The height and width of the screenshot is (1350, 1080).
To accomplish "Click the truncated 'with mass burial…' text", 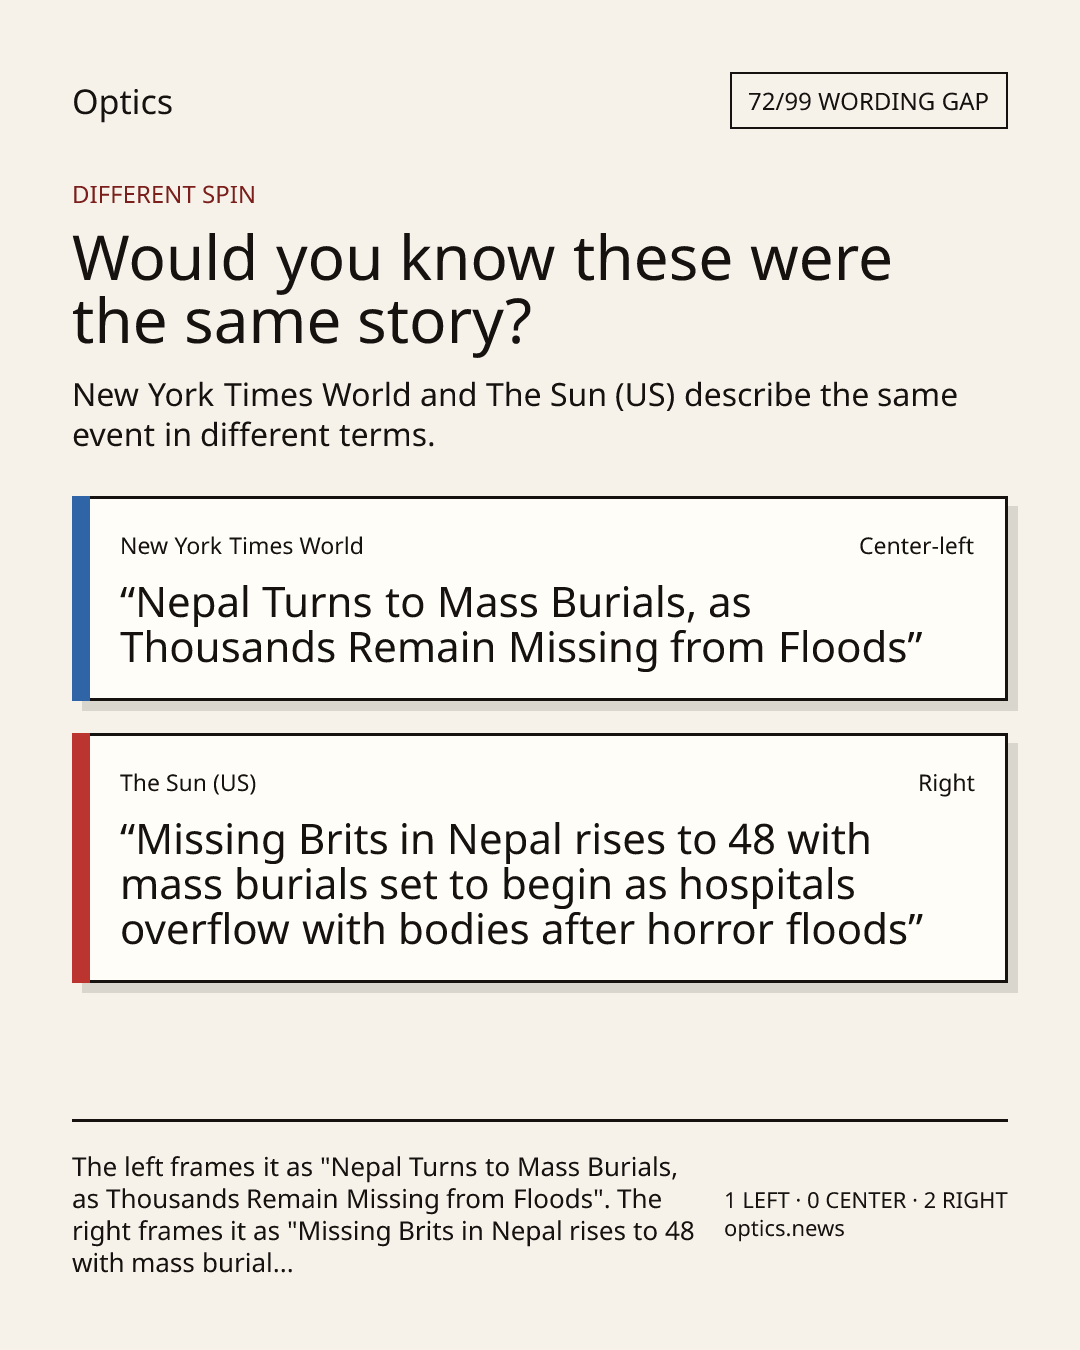I will (183, 1263).
